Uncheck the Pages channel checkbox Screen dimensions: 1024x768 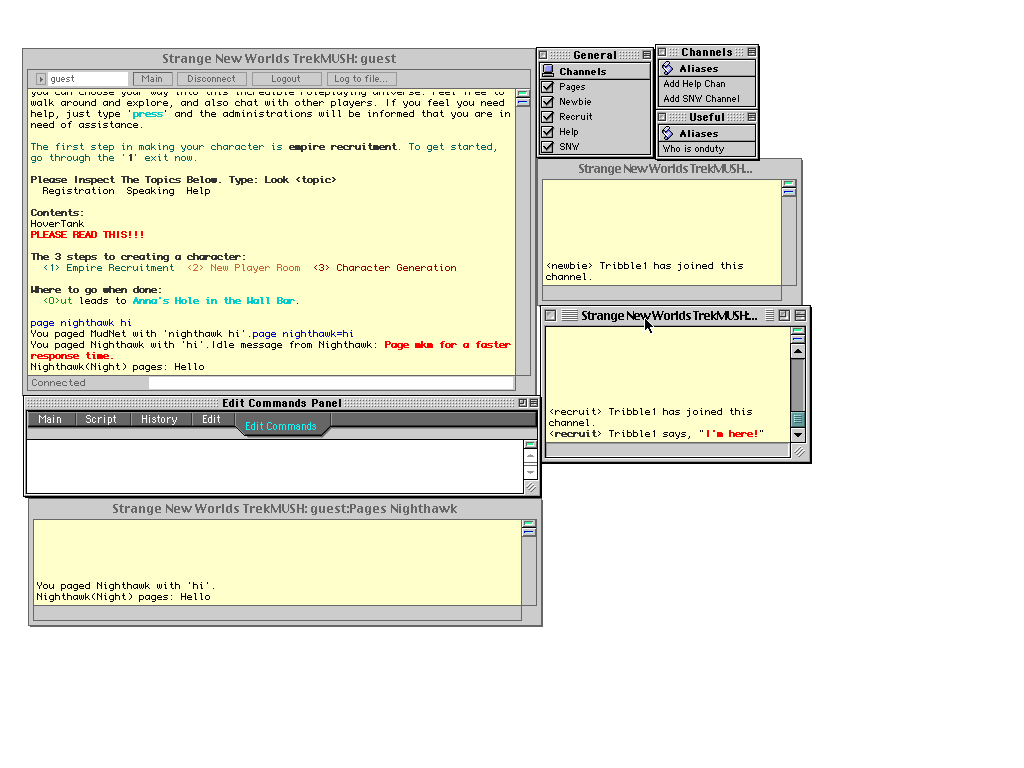548,87
